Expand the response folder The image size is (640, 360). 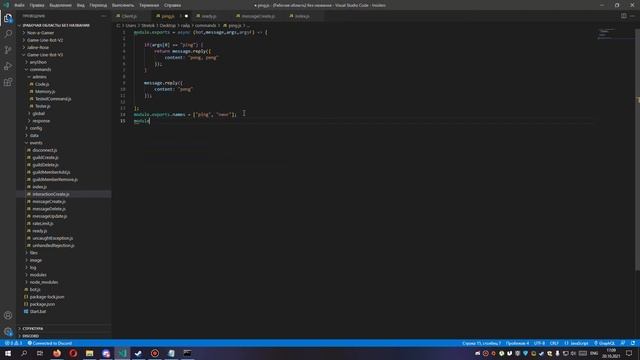pos(41,121)
